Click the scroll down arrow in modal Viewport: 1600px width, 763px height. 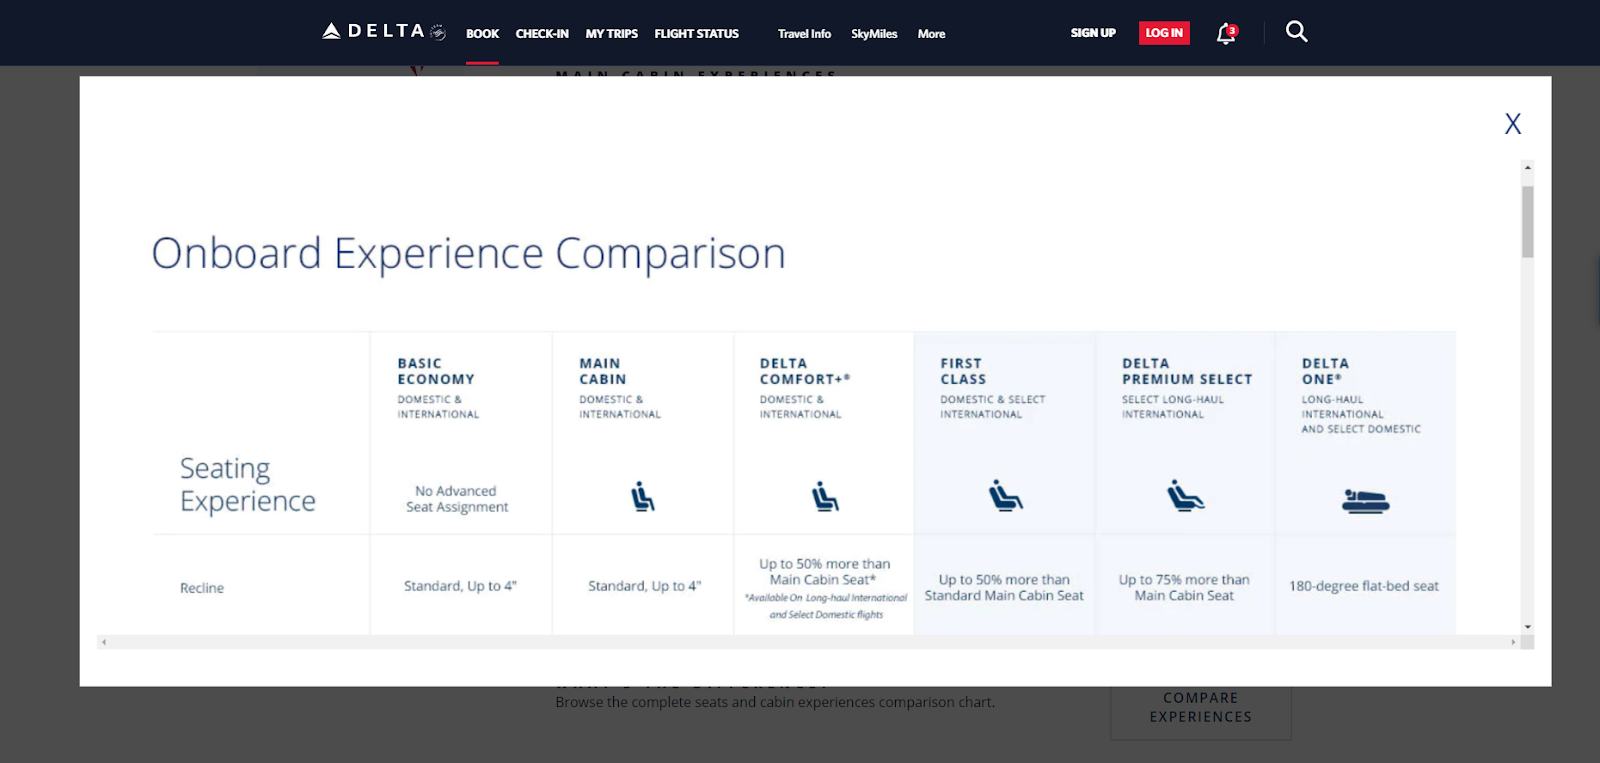(1527, 627)
